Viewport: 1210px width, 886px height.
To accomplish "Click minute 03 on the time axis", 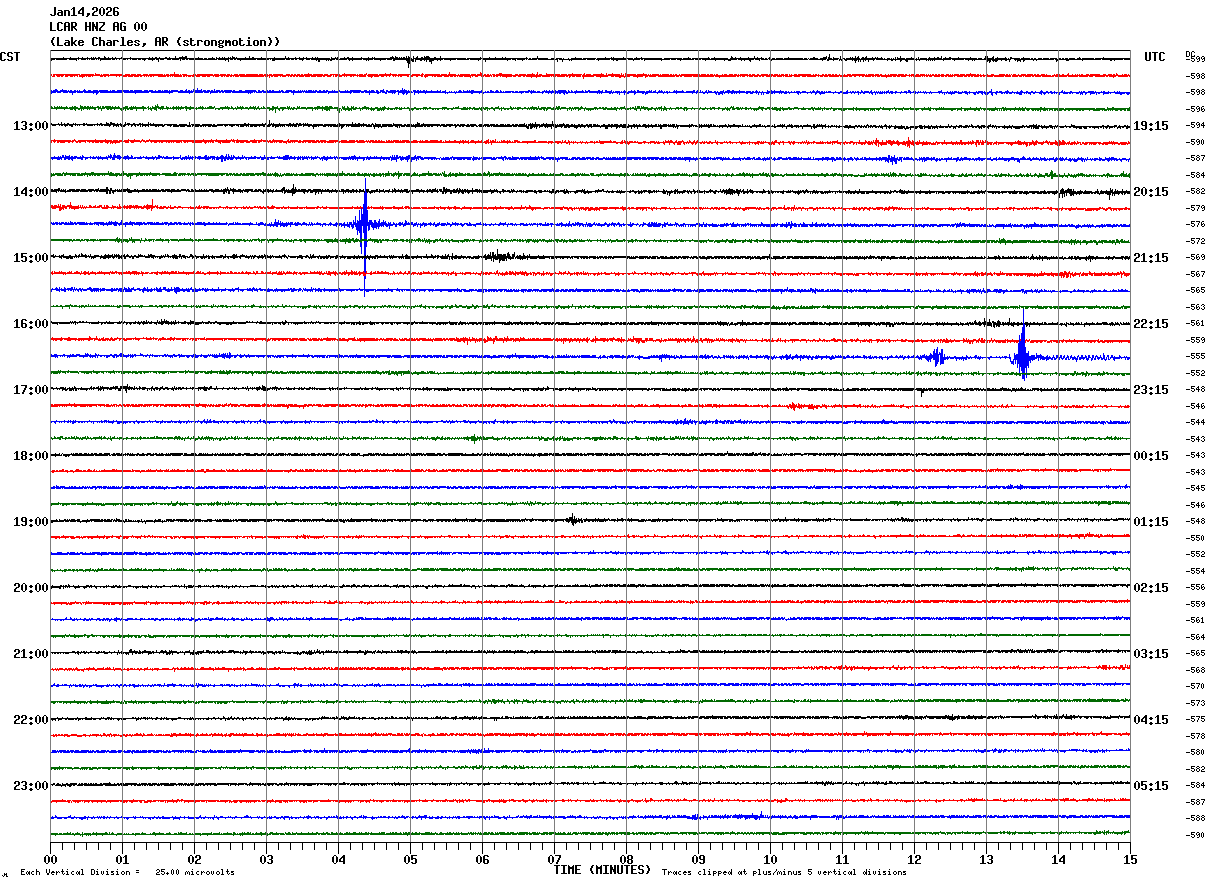I will [267, 859].
